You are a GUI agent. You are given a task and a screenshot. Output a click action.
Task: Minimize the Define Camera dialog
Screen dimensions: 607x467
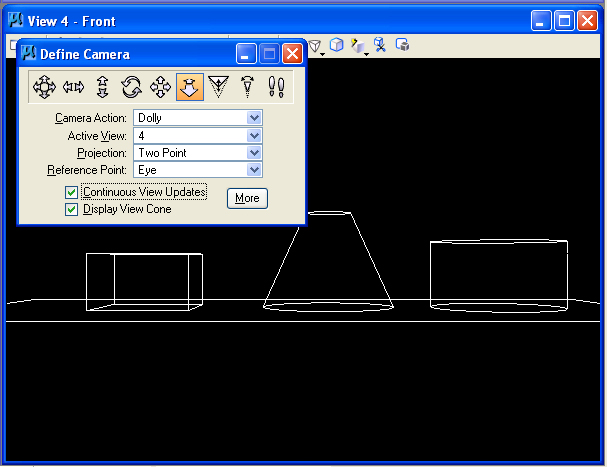(246, 53)
